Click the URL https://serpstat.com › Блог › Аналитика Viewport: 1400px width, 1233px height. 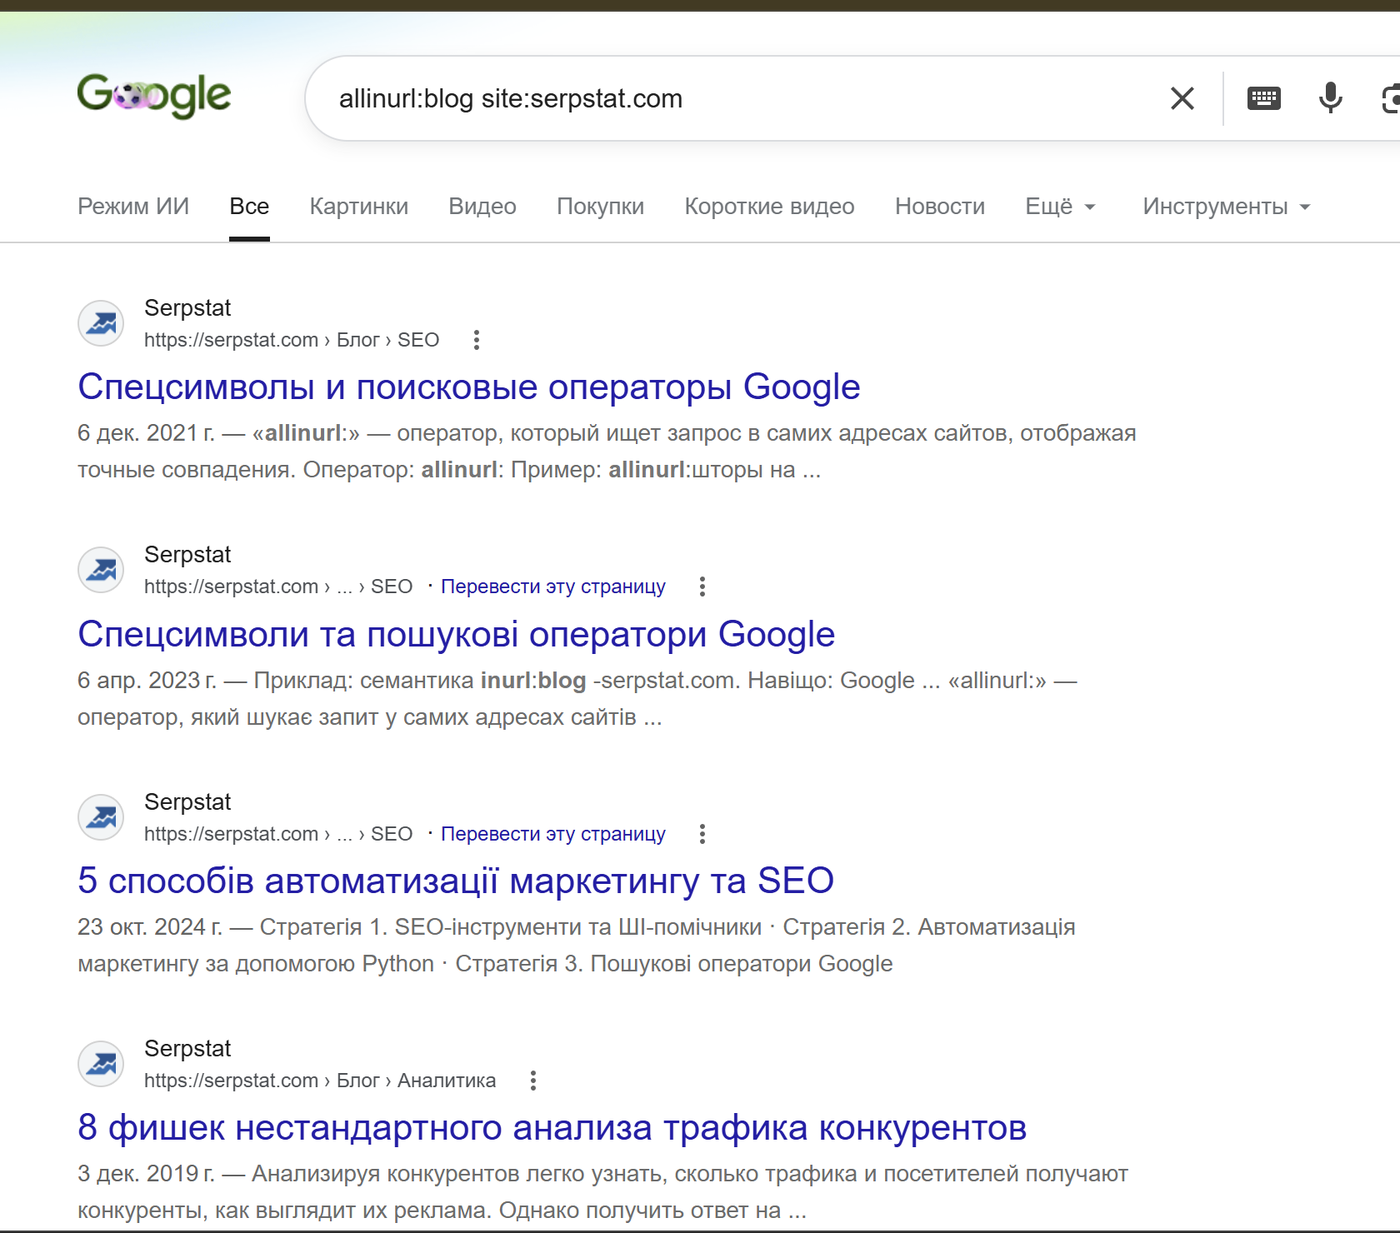320,1081
